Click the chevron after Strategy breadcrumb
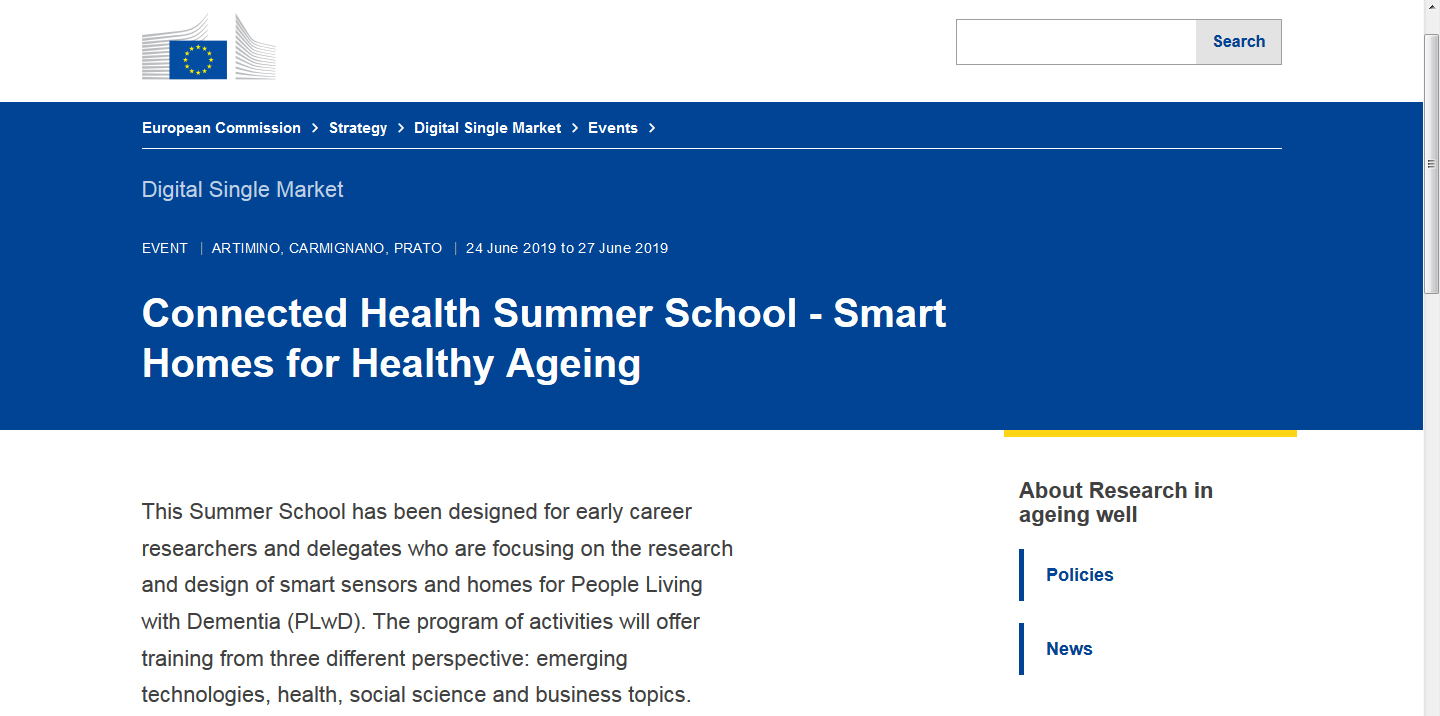This screenshot has width=1440, height=716. [x=401, y=128]
